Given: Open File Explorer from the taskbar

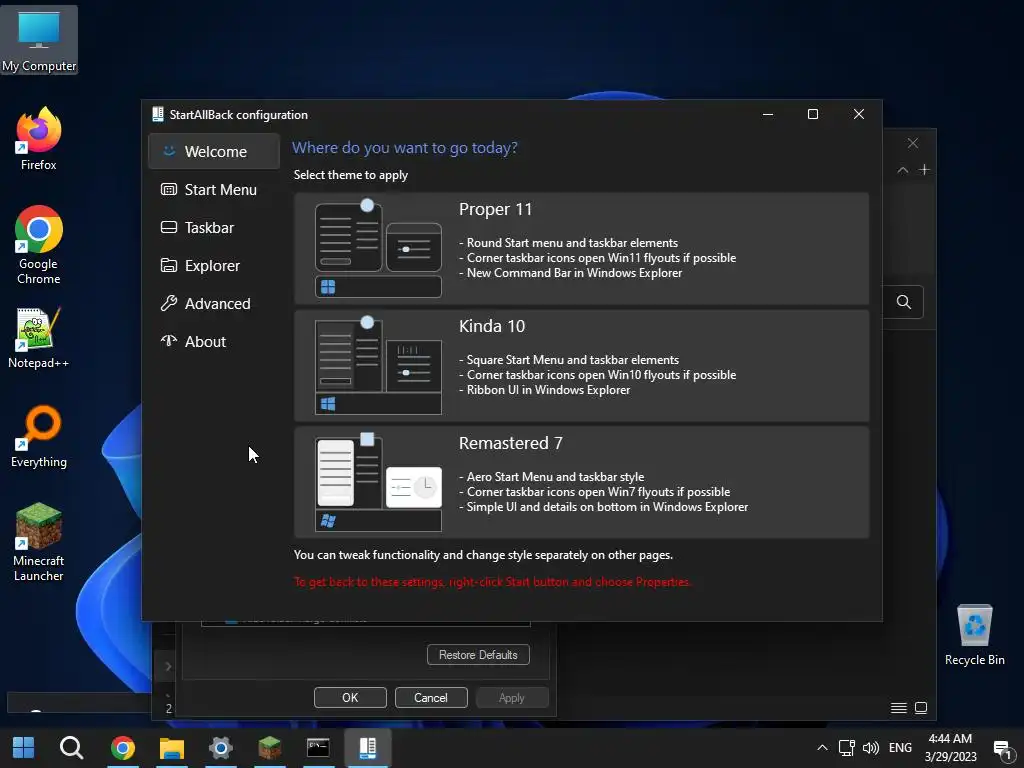Looking at the screenshot, I should pos(172,748).
